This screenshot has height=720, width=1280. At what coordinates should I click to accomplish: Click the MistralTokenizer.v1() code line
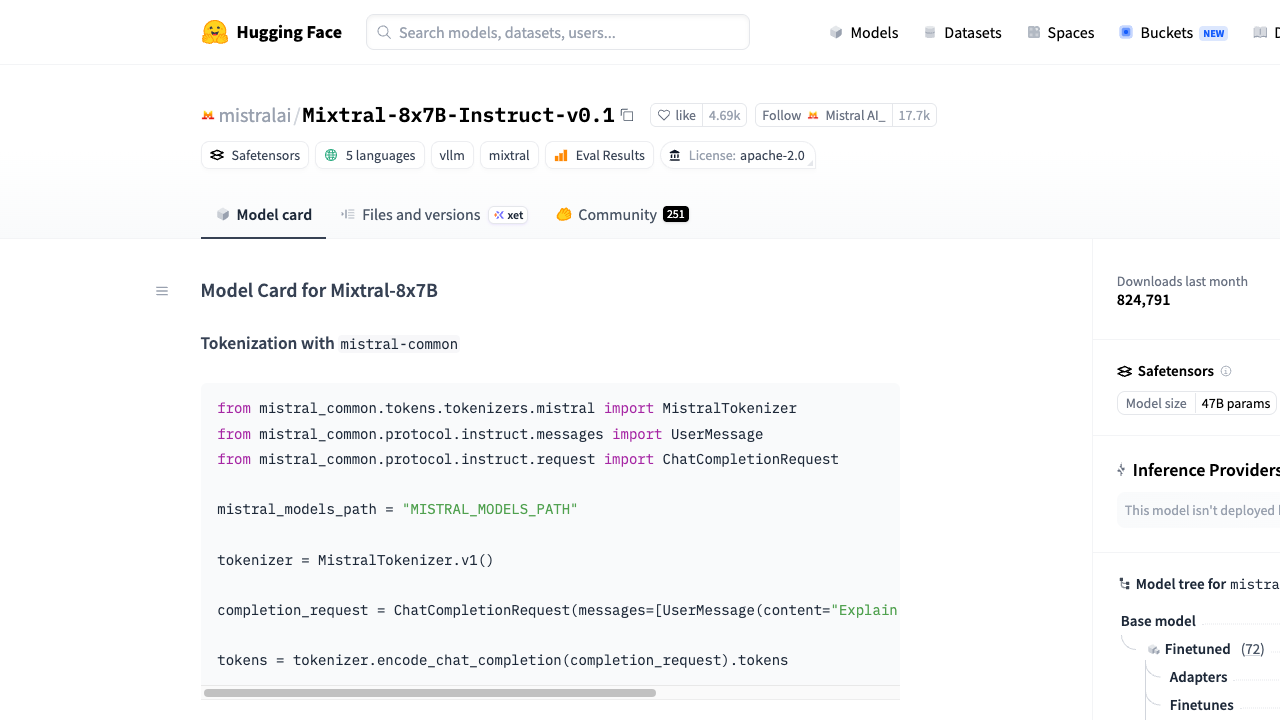point(355,560)
